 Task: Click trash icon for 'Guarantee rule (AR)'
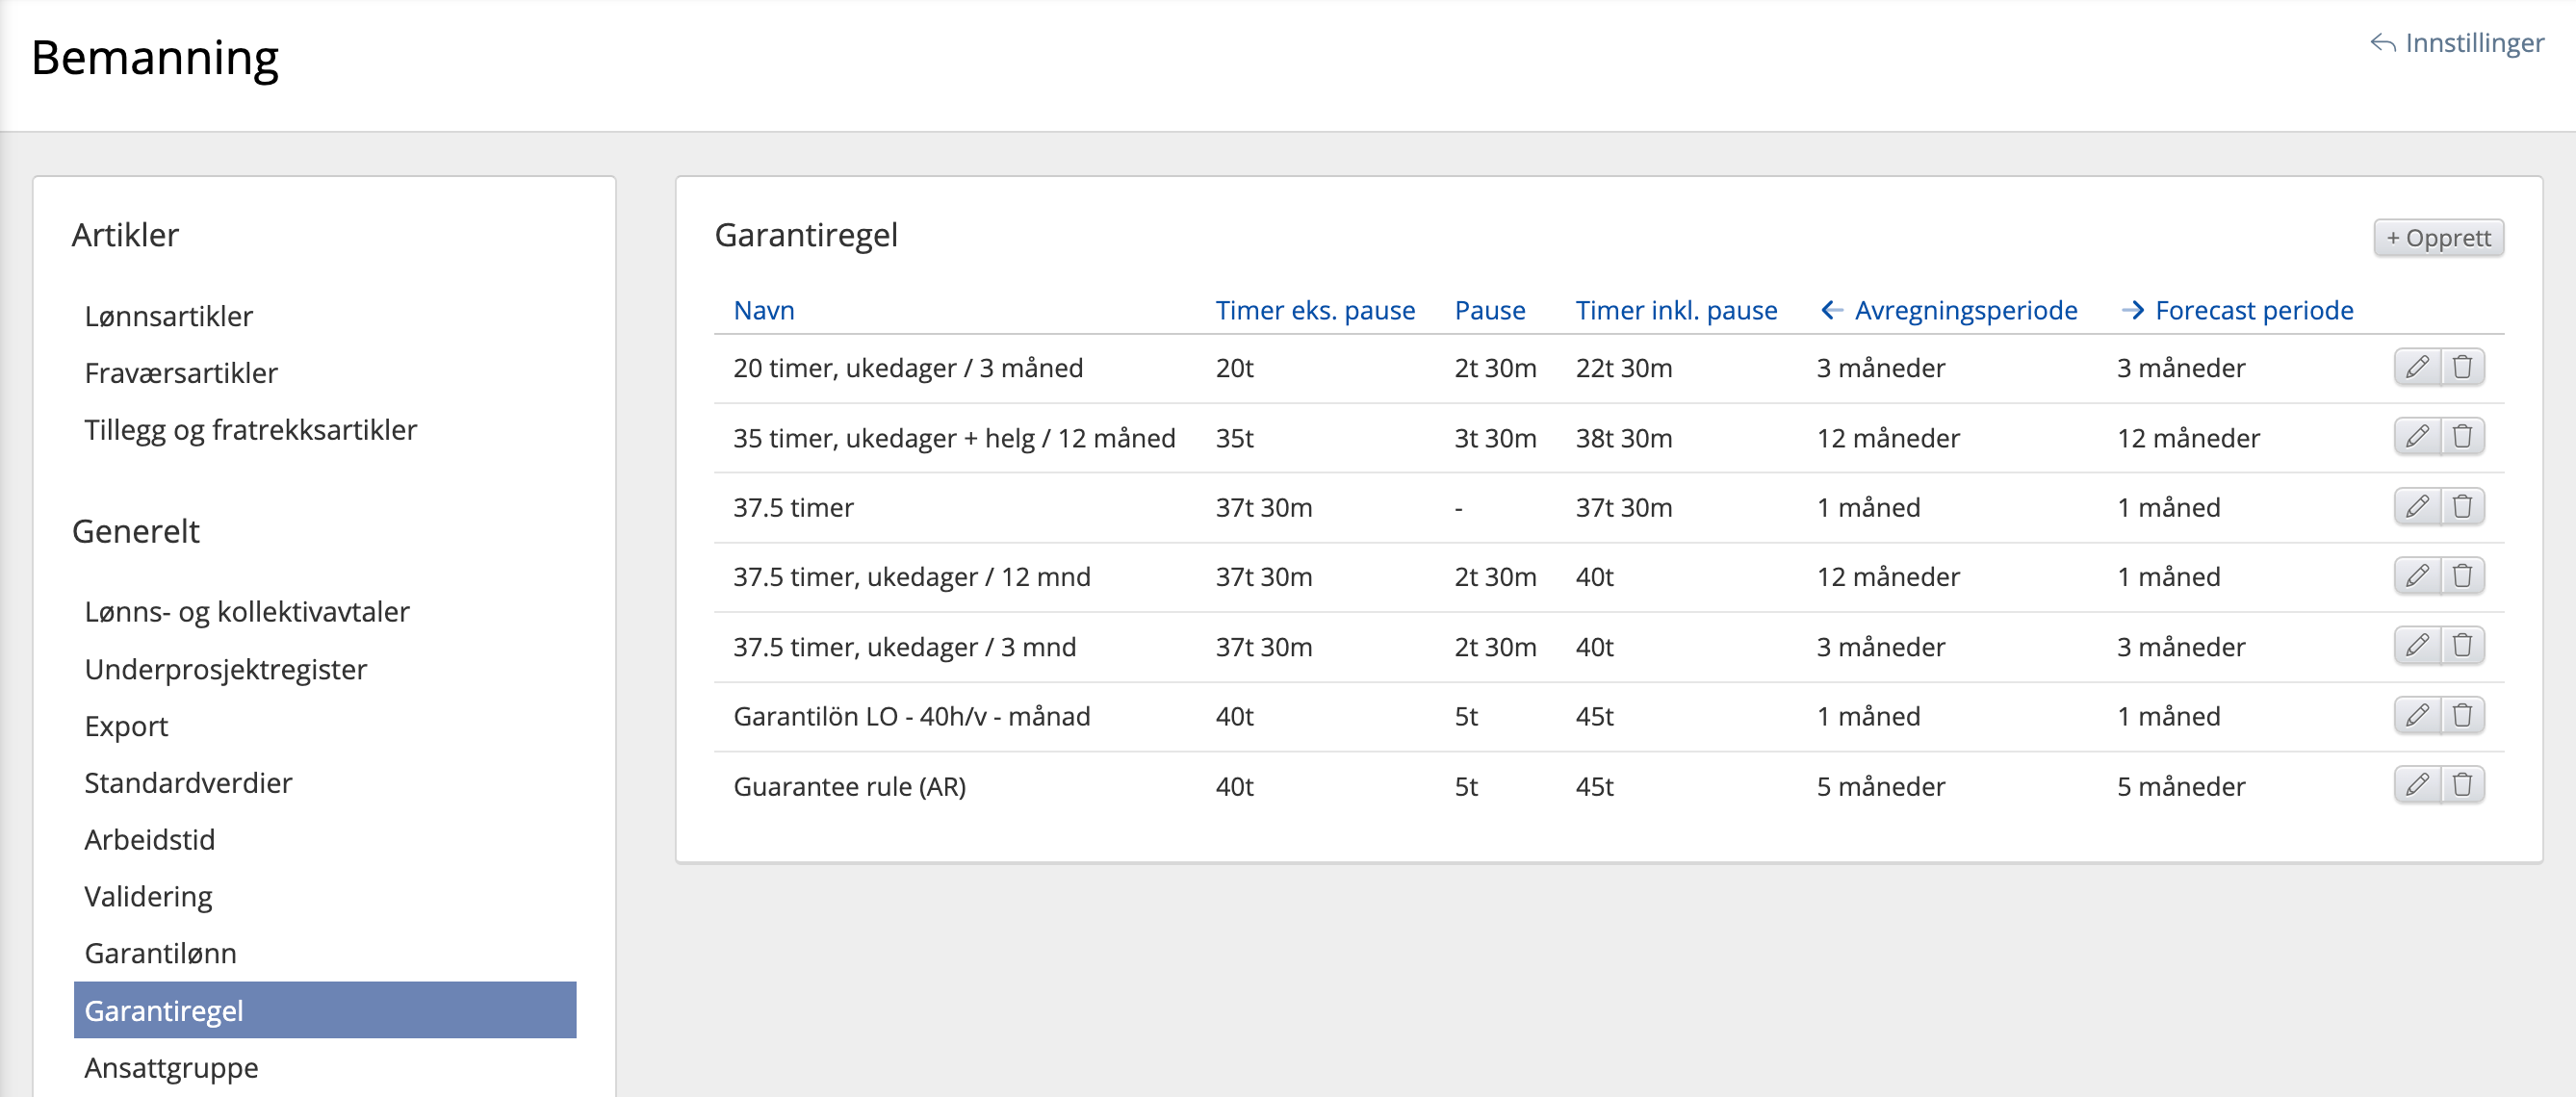pos(2462,785)
